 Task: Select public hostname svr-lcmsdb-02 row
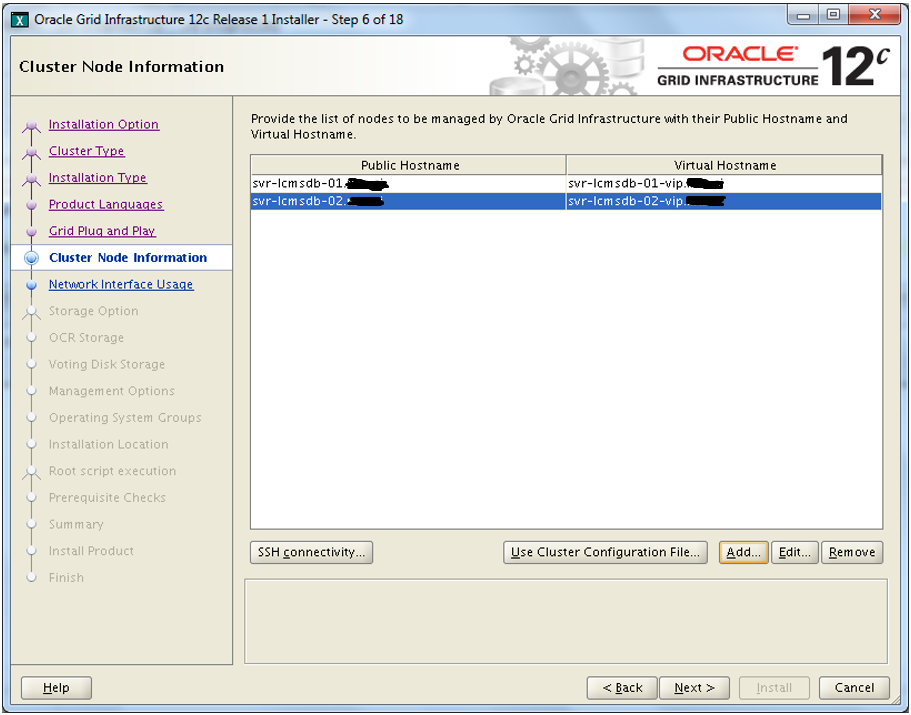408,202
